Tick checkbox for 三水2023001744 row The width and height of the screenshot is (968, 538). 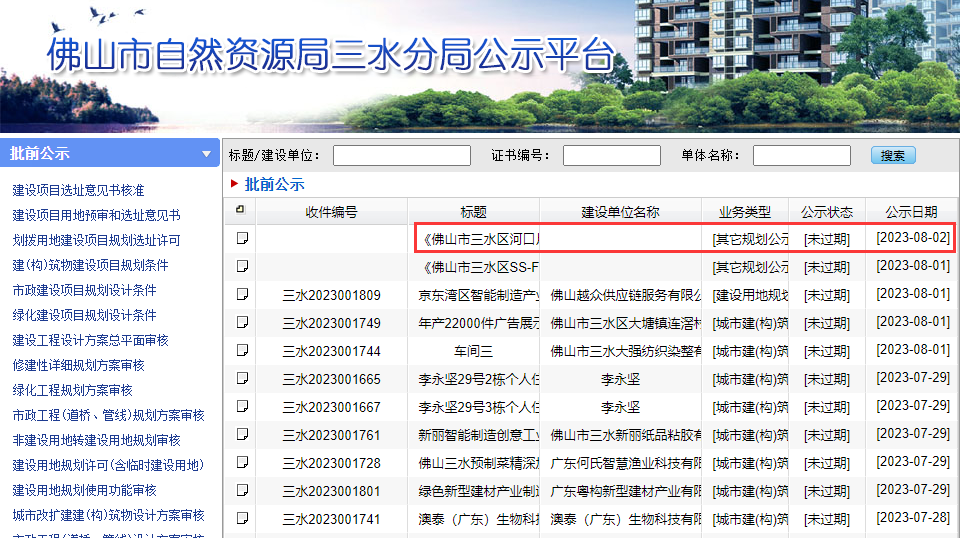point(243,350)
